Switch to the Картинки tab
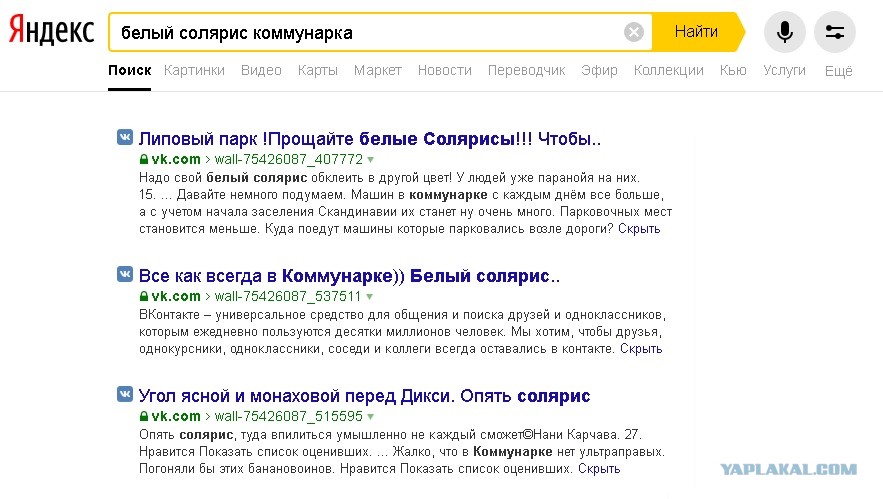Screen dimensions: 883x499 (x=194, y=70)
